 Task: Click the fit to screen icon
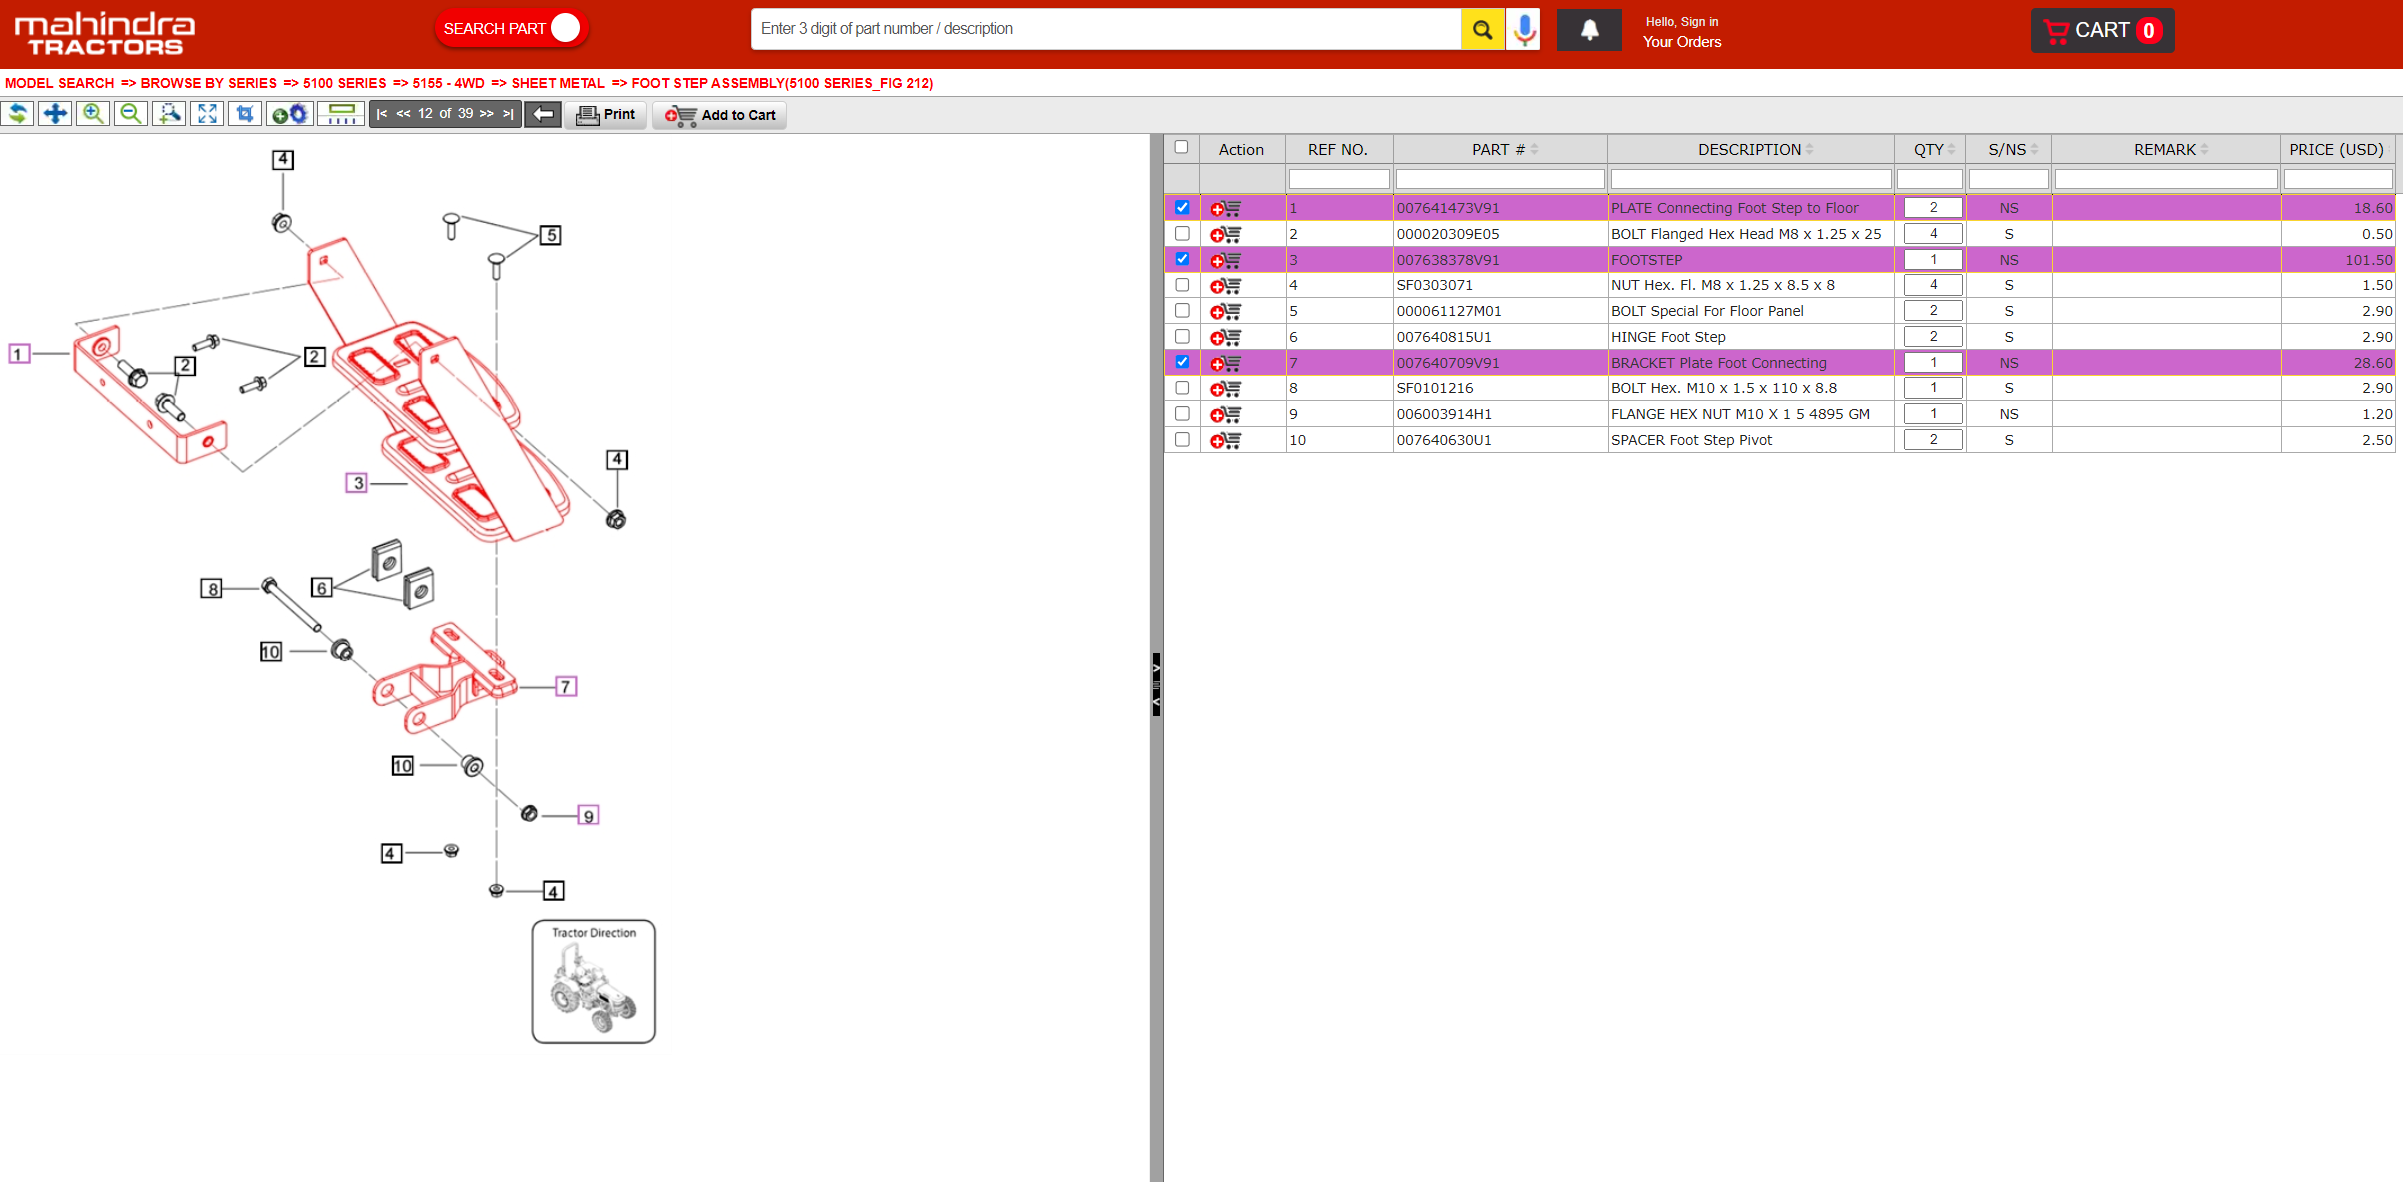tap(207, 114)
